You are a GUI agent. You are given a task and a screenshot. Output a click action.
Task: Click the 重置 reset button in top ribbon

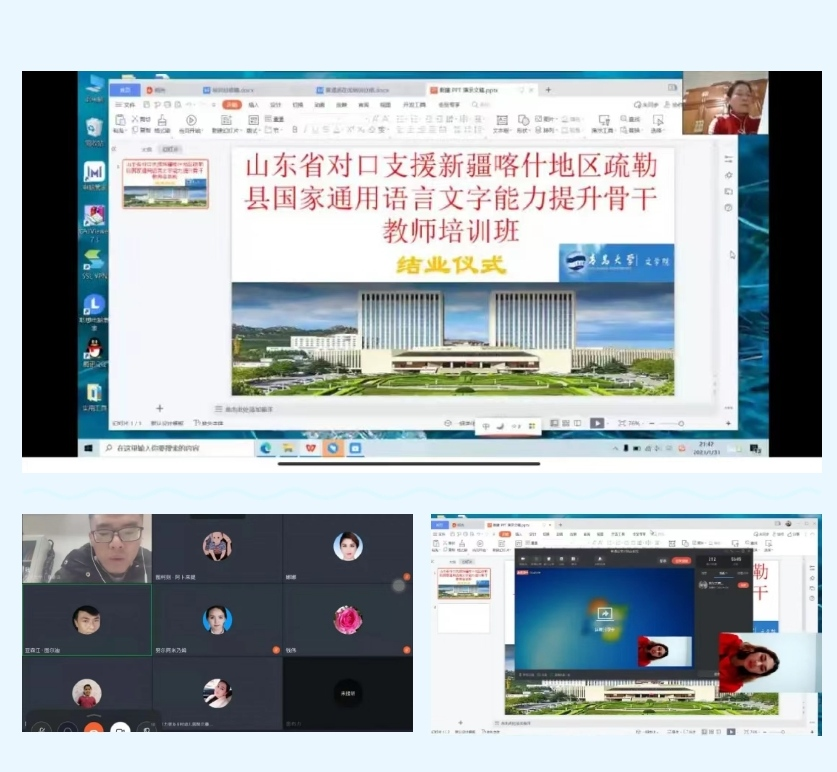click(x=274, y=119)
